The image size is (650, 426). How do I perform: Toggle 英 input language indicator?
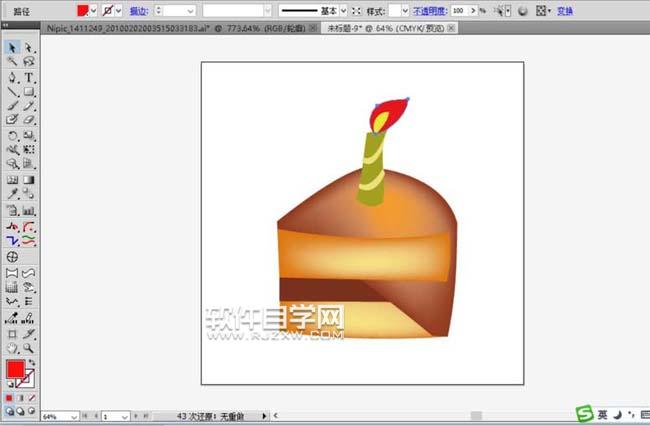coord(602,414)
